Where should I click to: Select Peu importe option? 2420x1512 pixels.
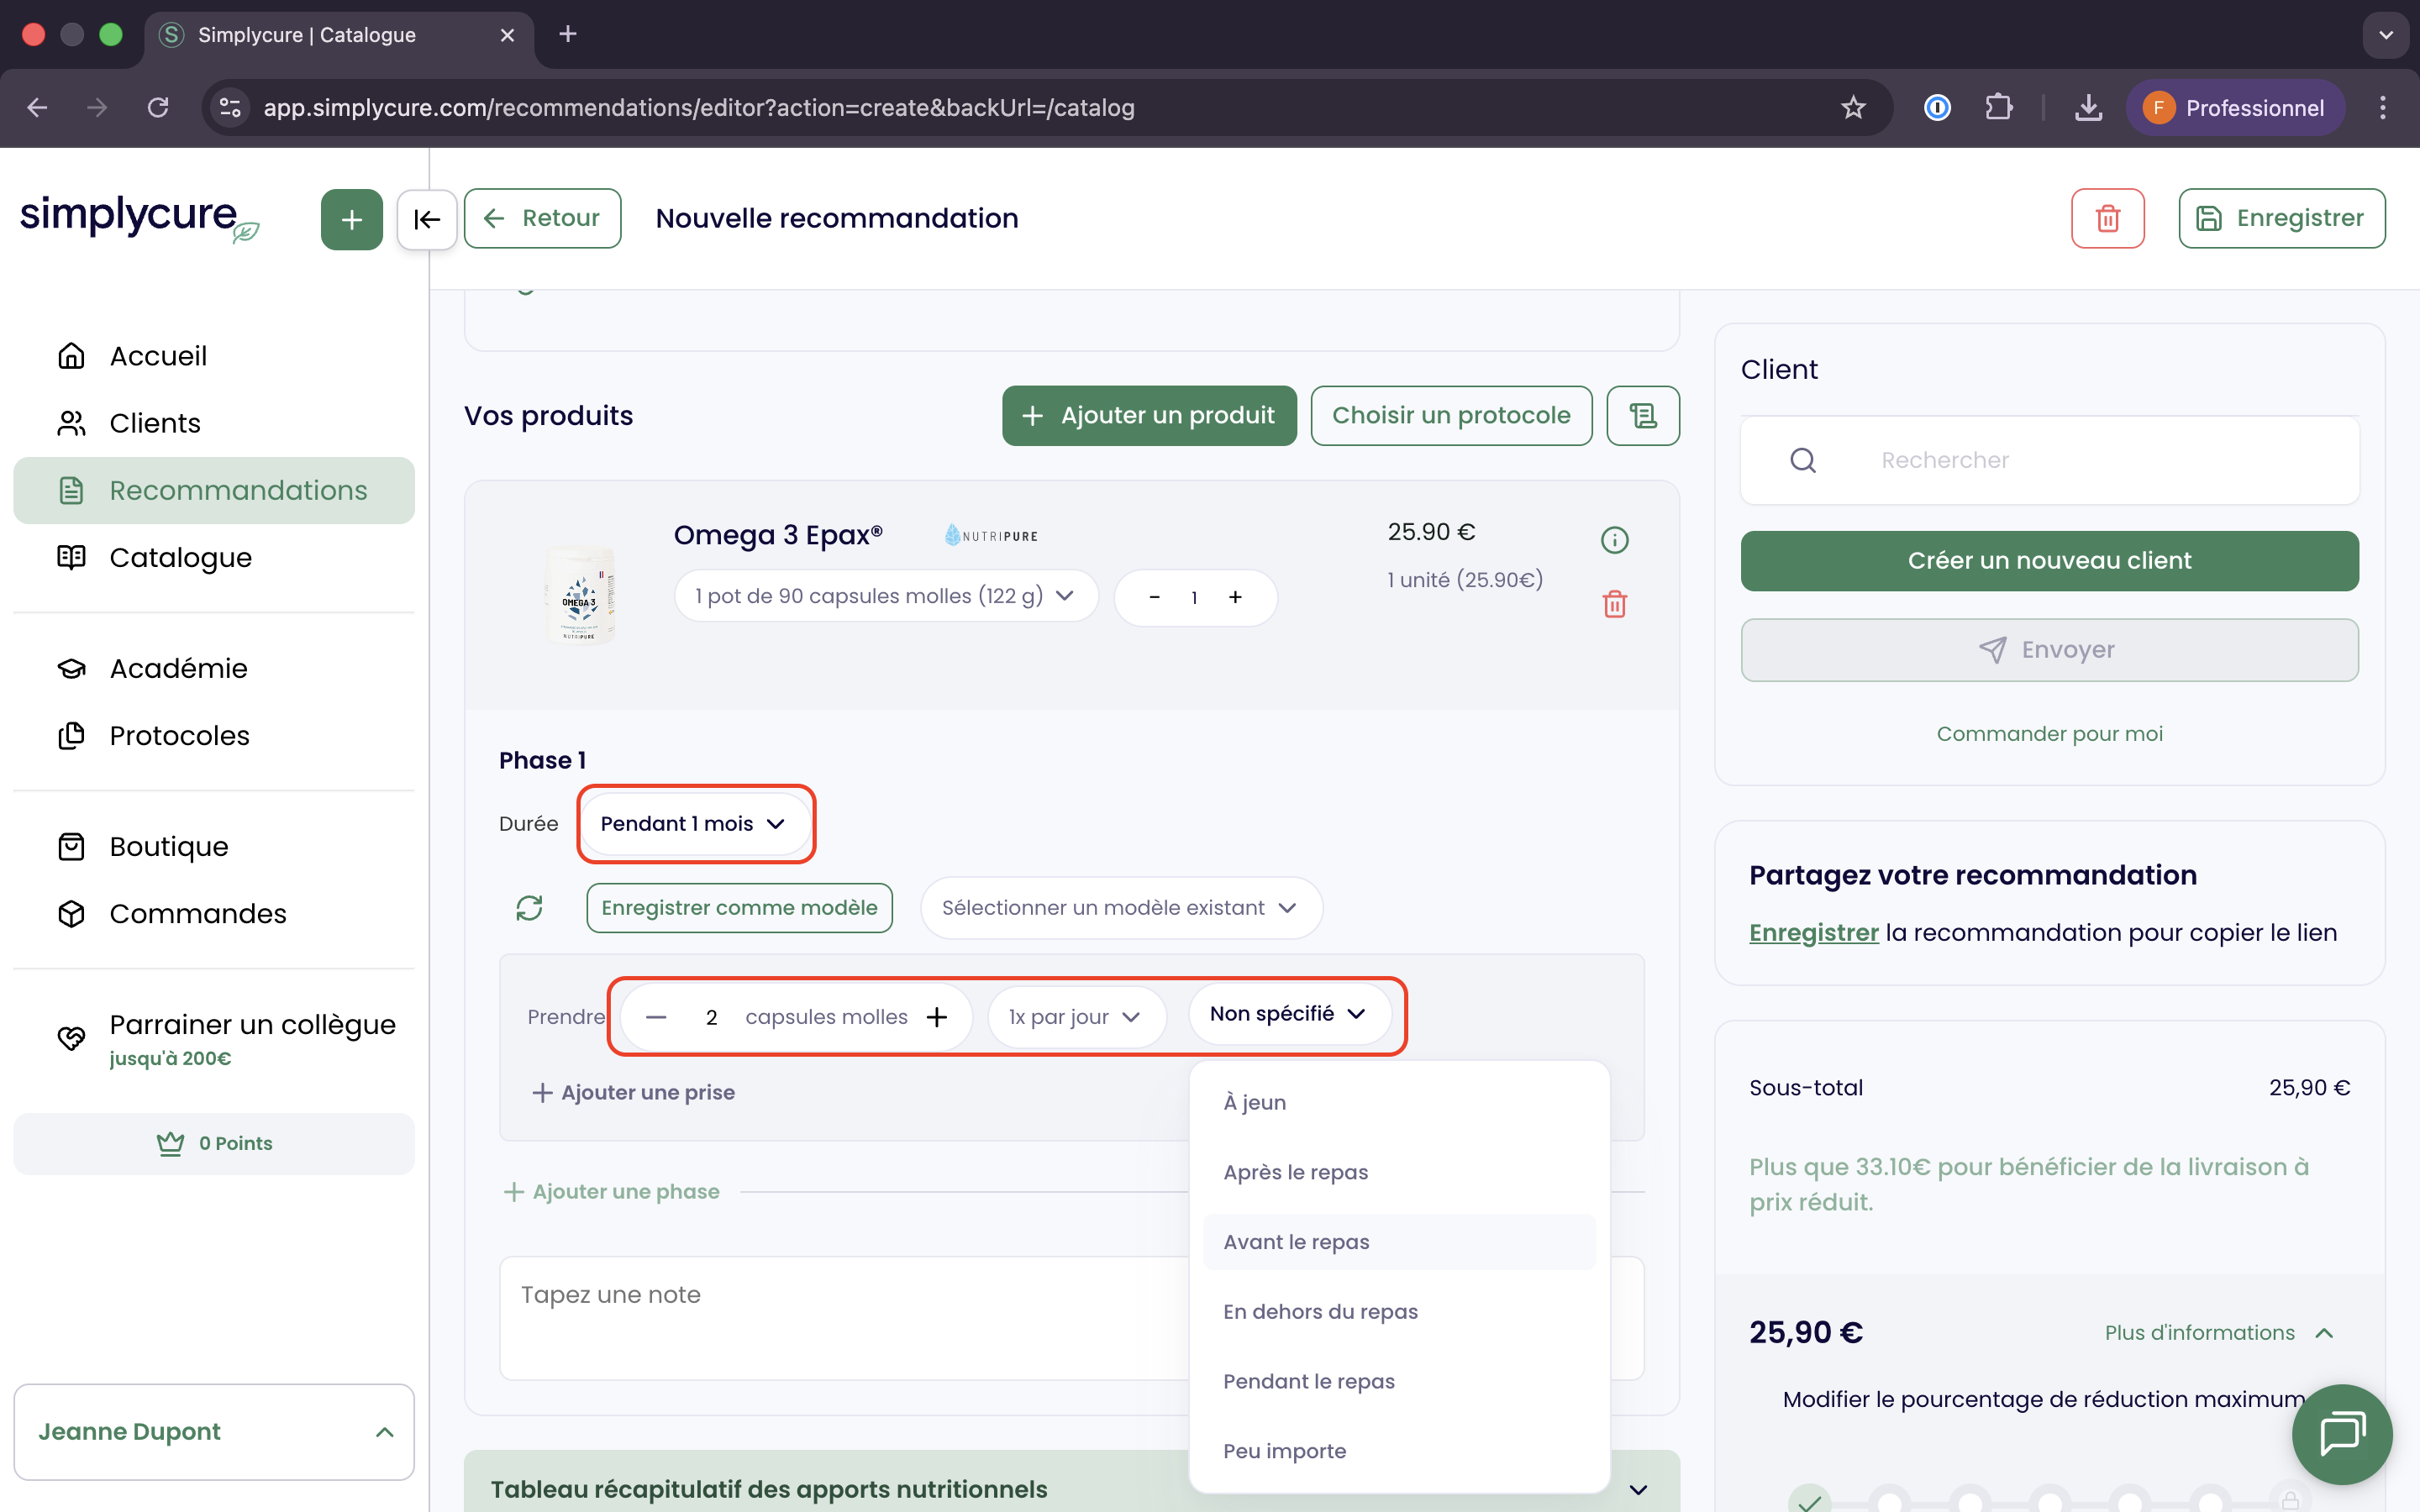1399,1451
